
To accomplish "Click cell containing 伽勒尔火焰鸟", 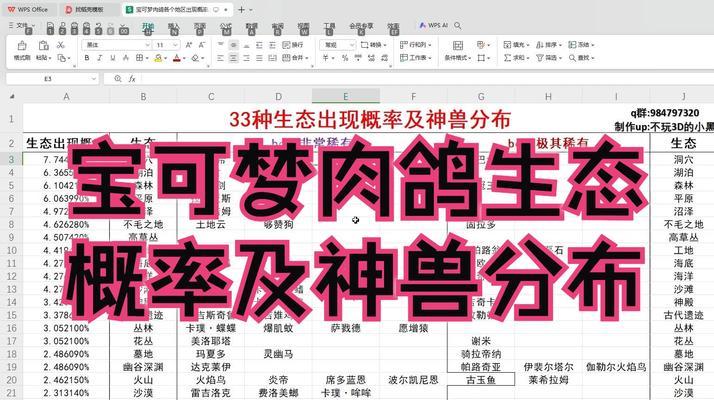I will coord(616,367).
